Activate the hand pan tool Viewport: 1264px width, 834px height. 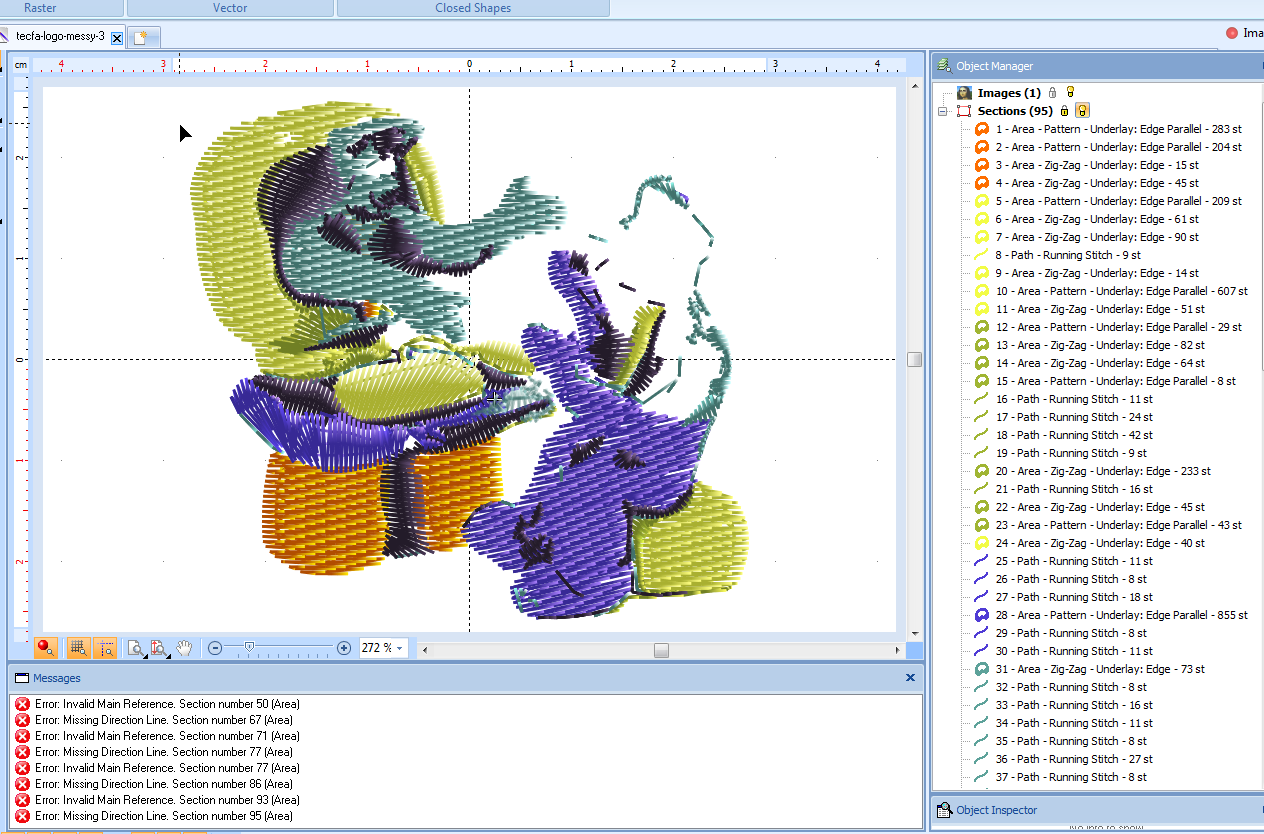tap(184, 648)
